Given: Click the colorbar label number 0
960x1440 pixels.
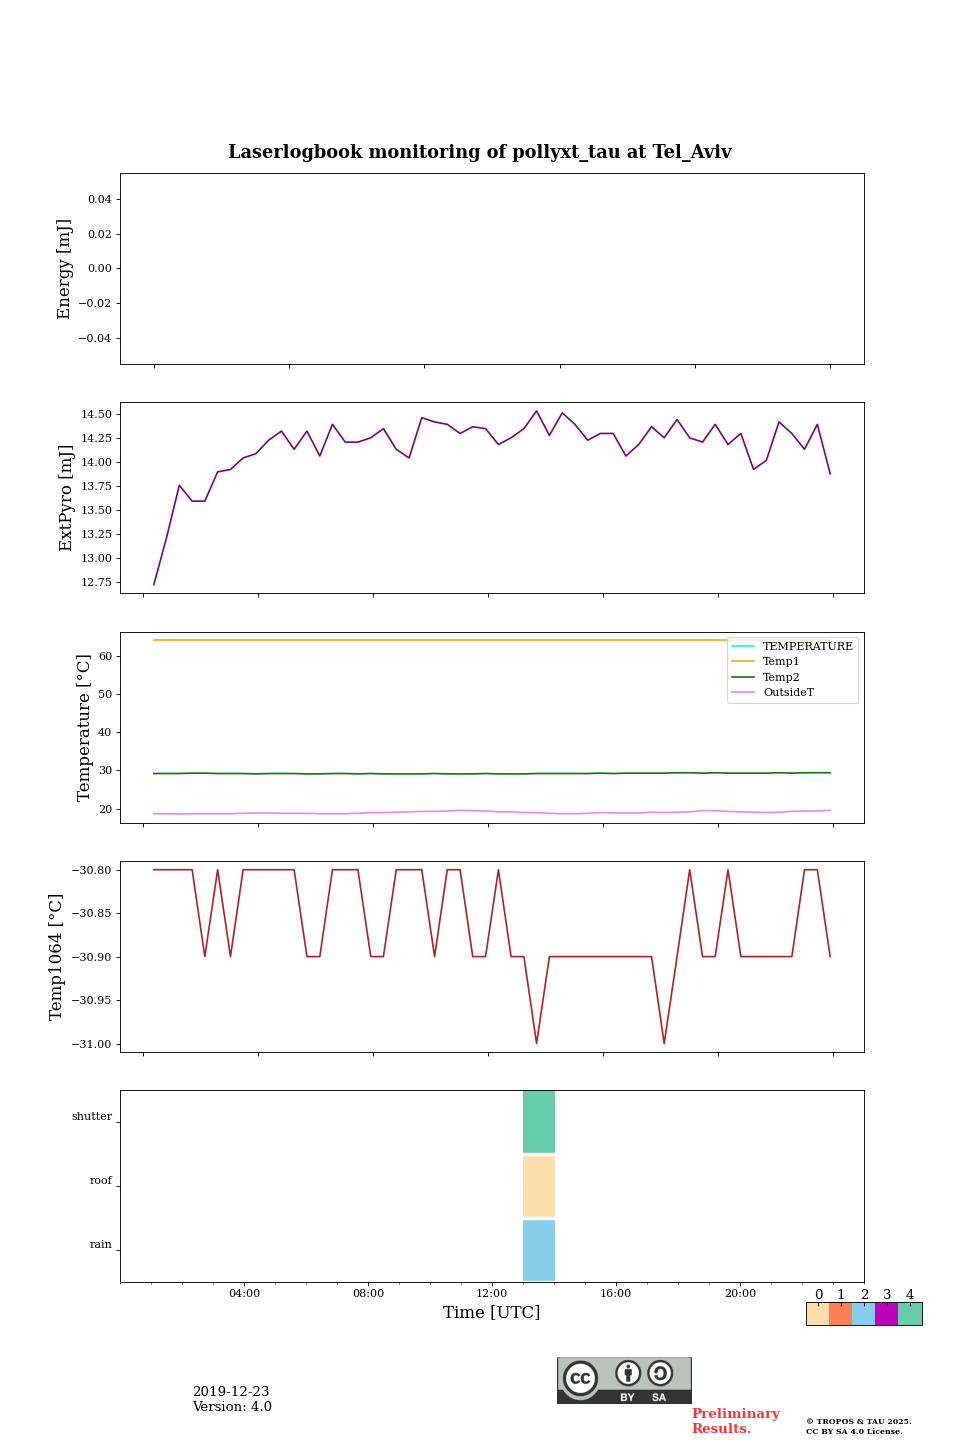Looking at the screenshot, I should pos(818,1295).
